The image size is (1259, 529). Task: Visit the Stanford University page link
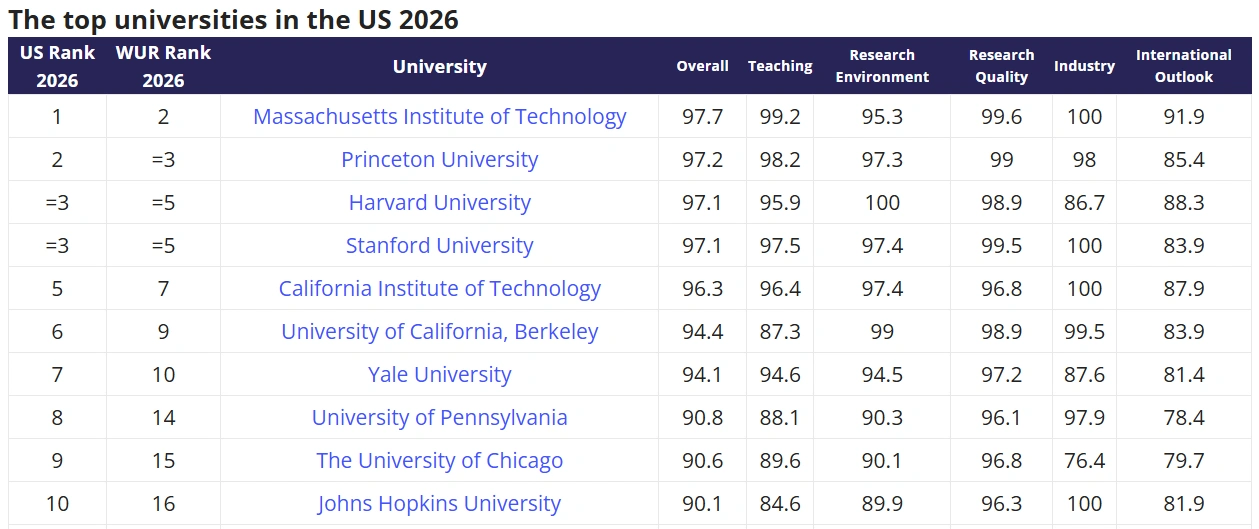coord(439,246)
